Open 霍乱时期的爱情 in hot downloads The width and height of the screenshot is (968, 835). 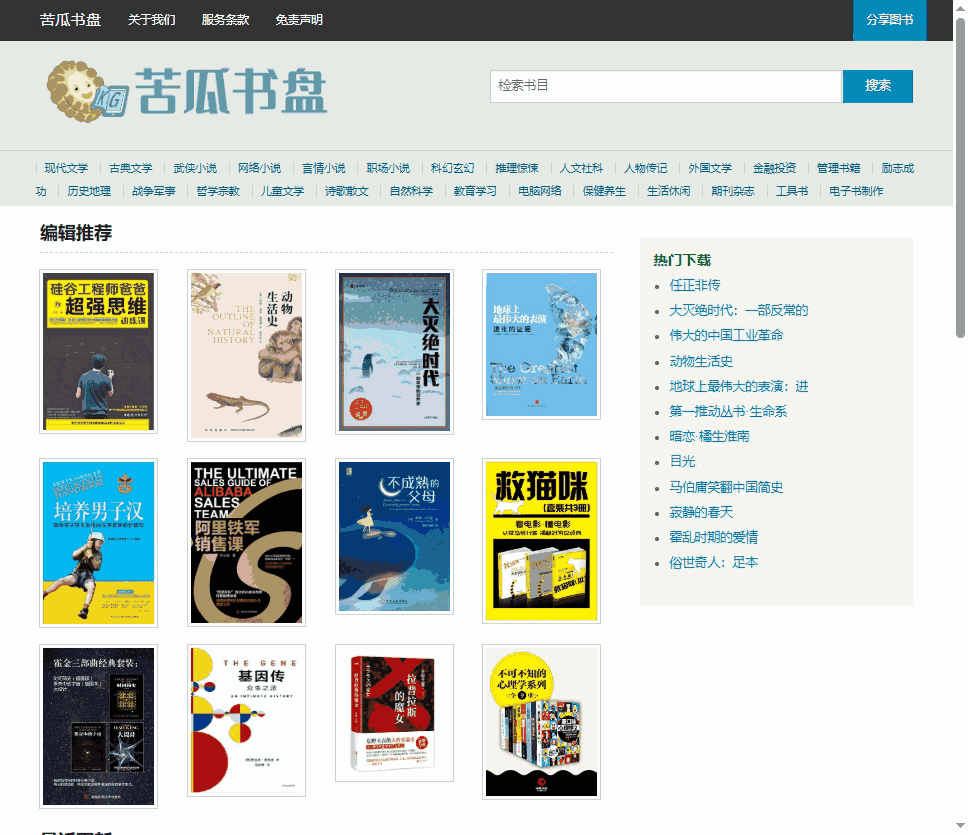(713, 537)
